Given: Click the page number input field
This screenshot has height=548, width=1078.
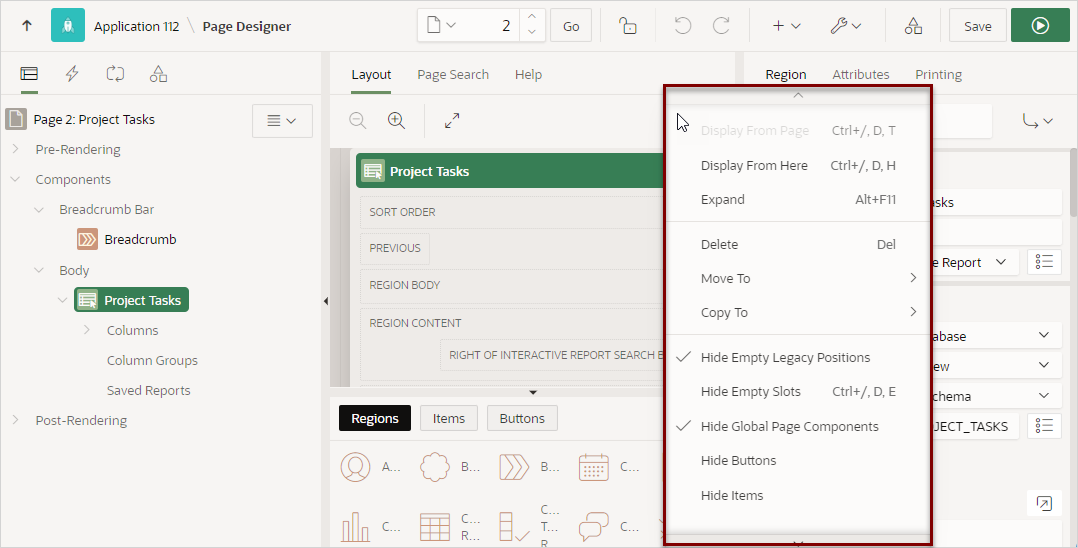Looking at the screenshot, I should click(x=491, y=25).
